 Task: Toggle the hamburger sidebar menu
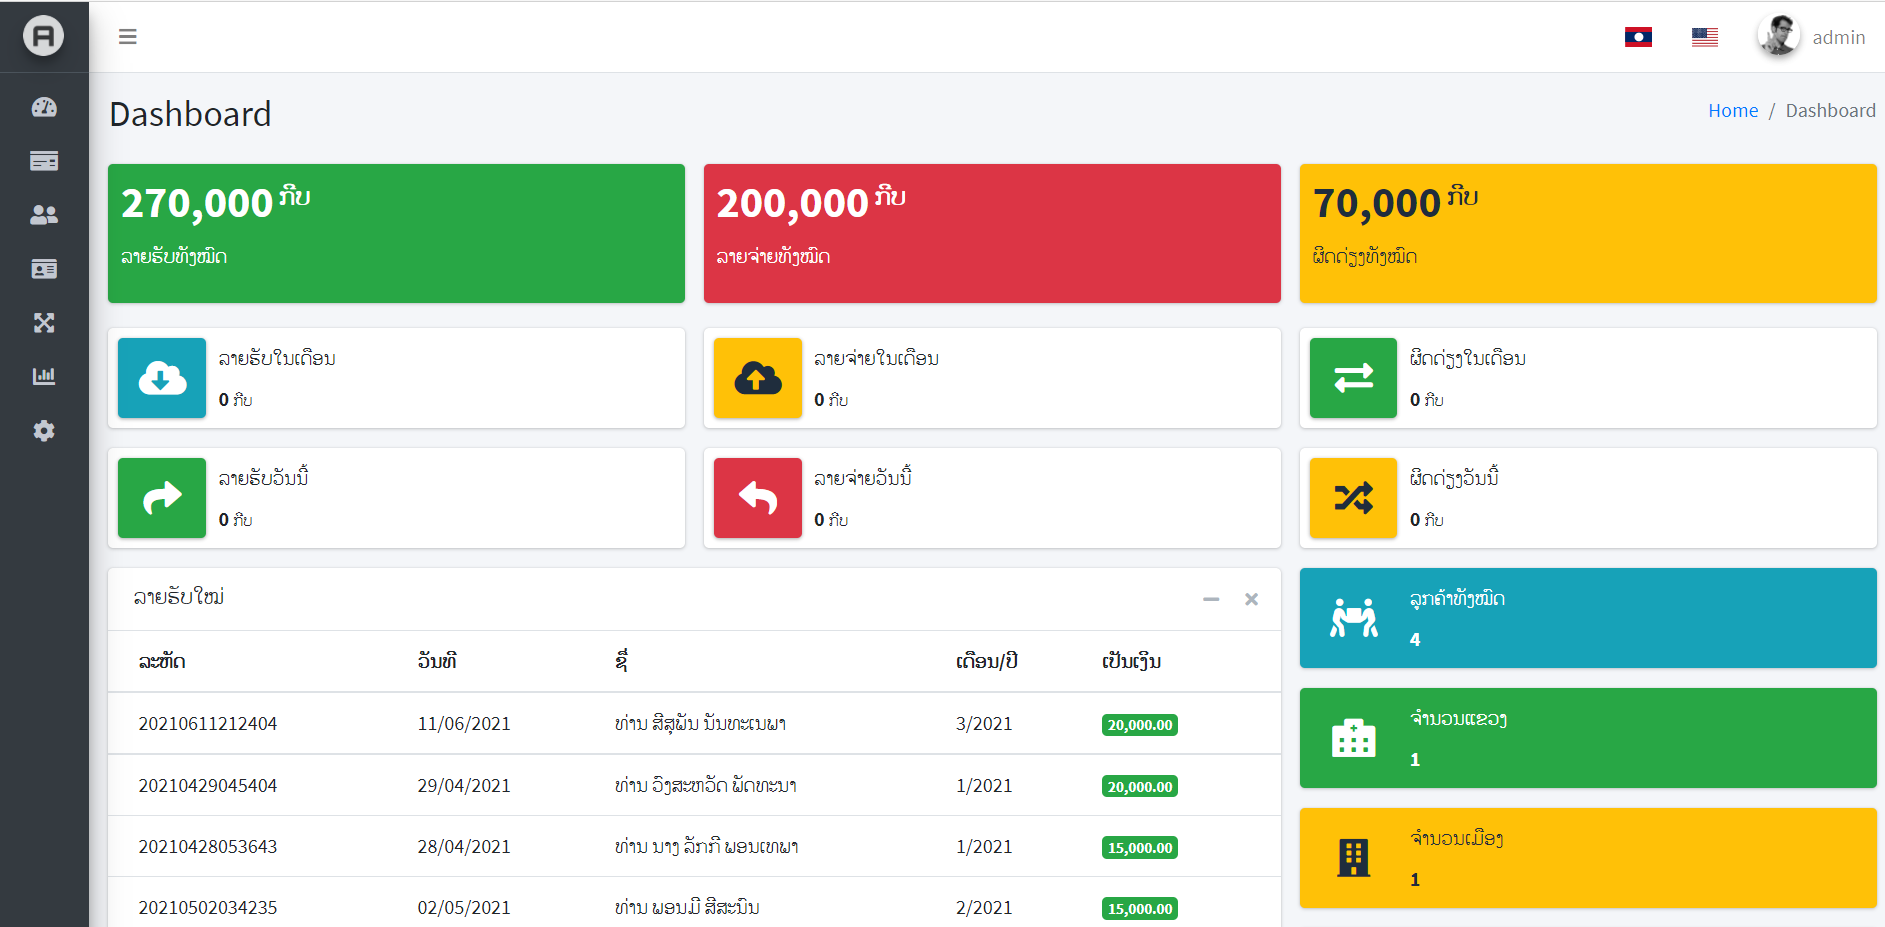128,37
